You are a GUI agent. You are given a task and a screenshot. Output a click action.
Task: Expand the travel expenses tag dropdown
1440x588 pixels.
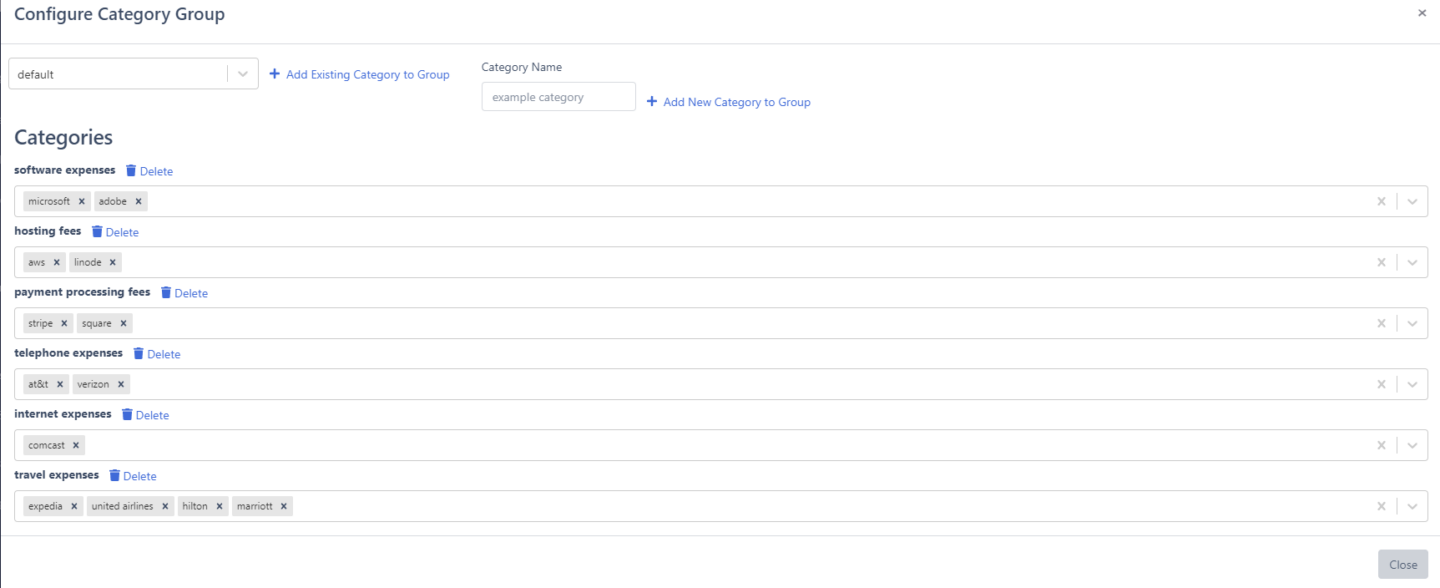(1412, 506)
